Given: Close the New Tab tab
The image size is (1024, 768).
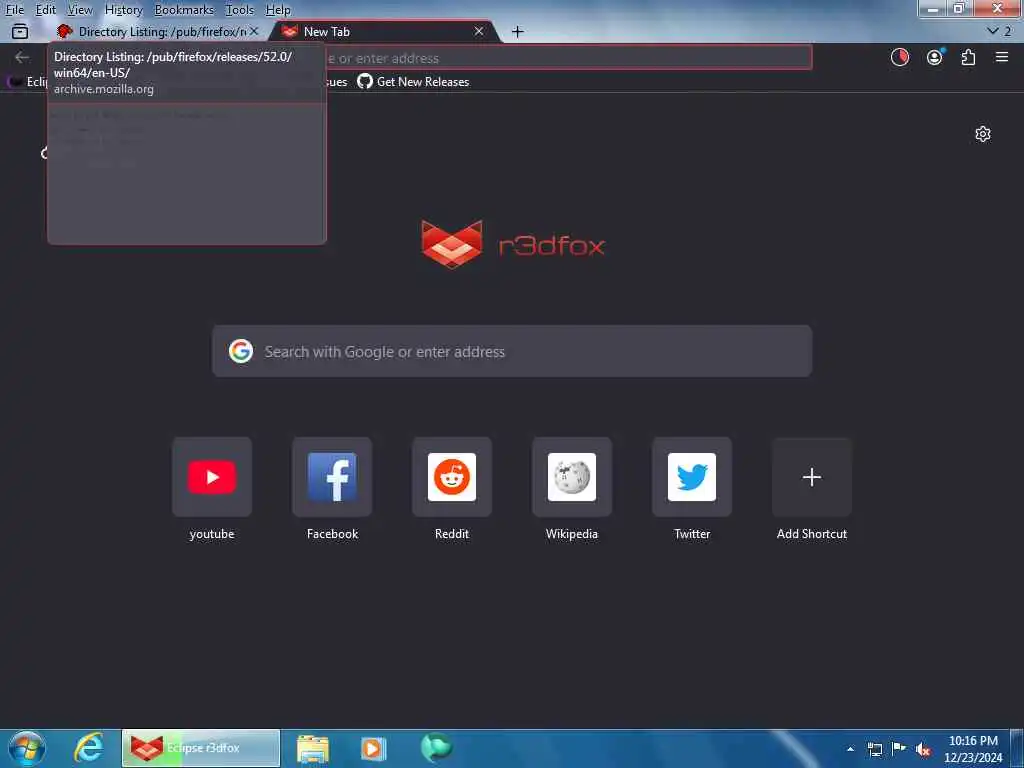Looking at the screenshot, I should [479, 31].
